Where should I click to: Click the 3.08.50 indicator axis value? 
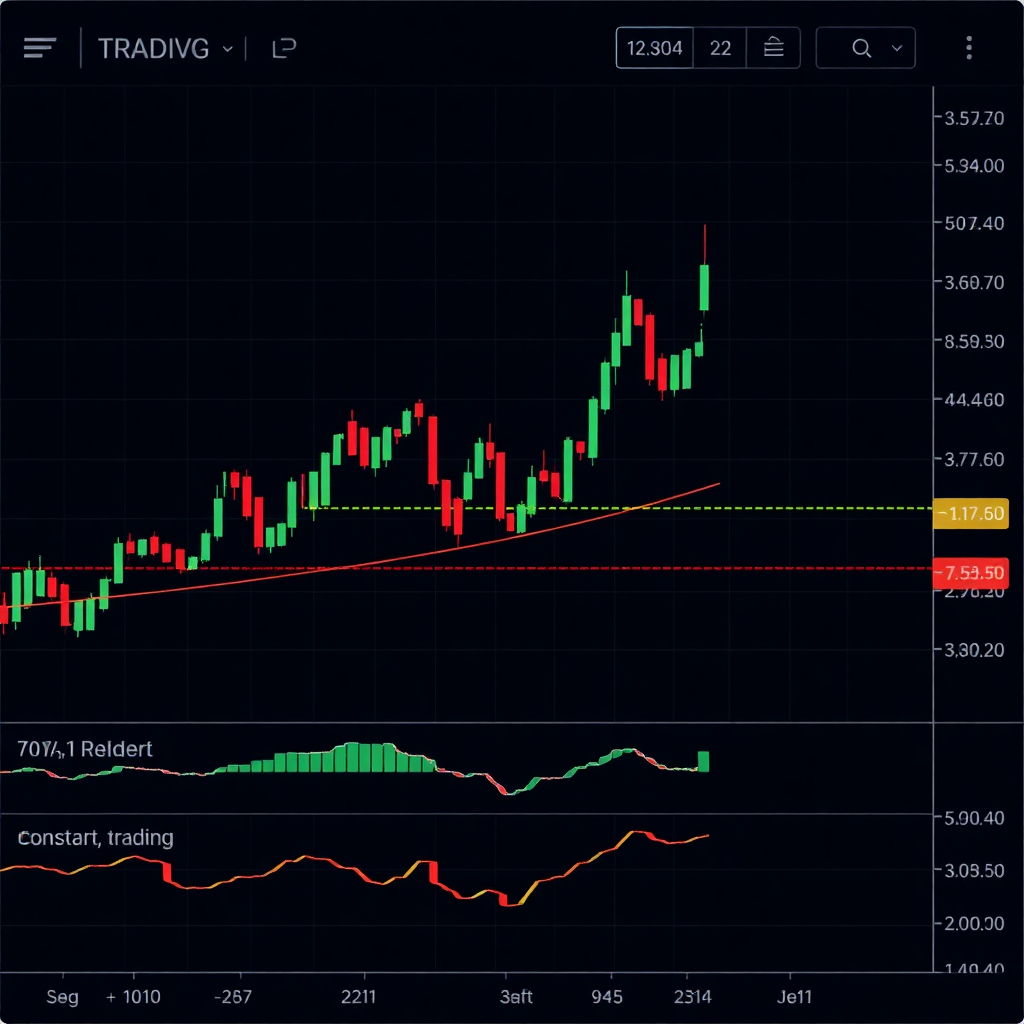coord(974,871)
